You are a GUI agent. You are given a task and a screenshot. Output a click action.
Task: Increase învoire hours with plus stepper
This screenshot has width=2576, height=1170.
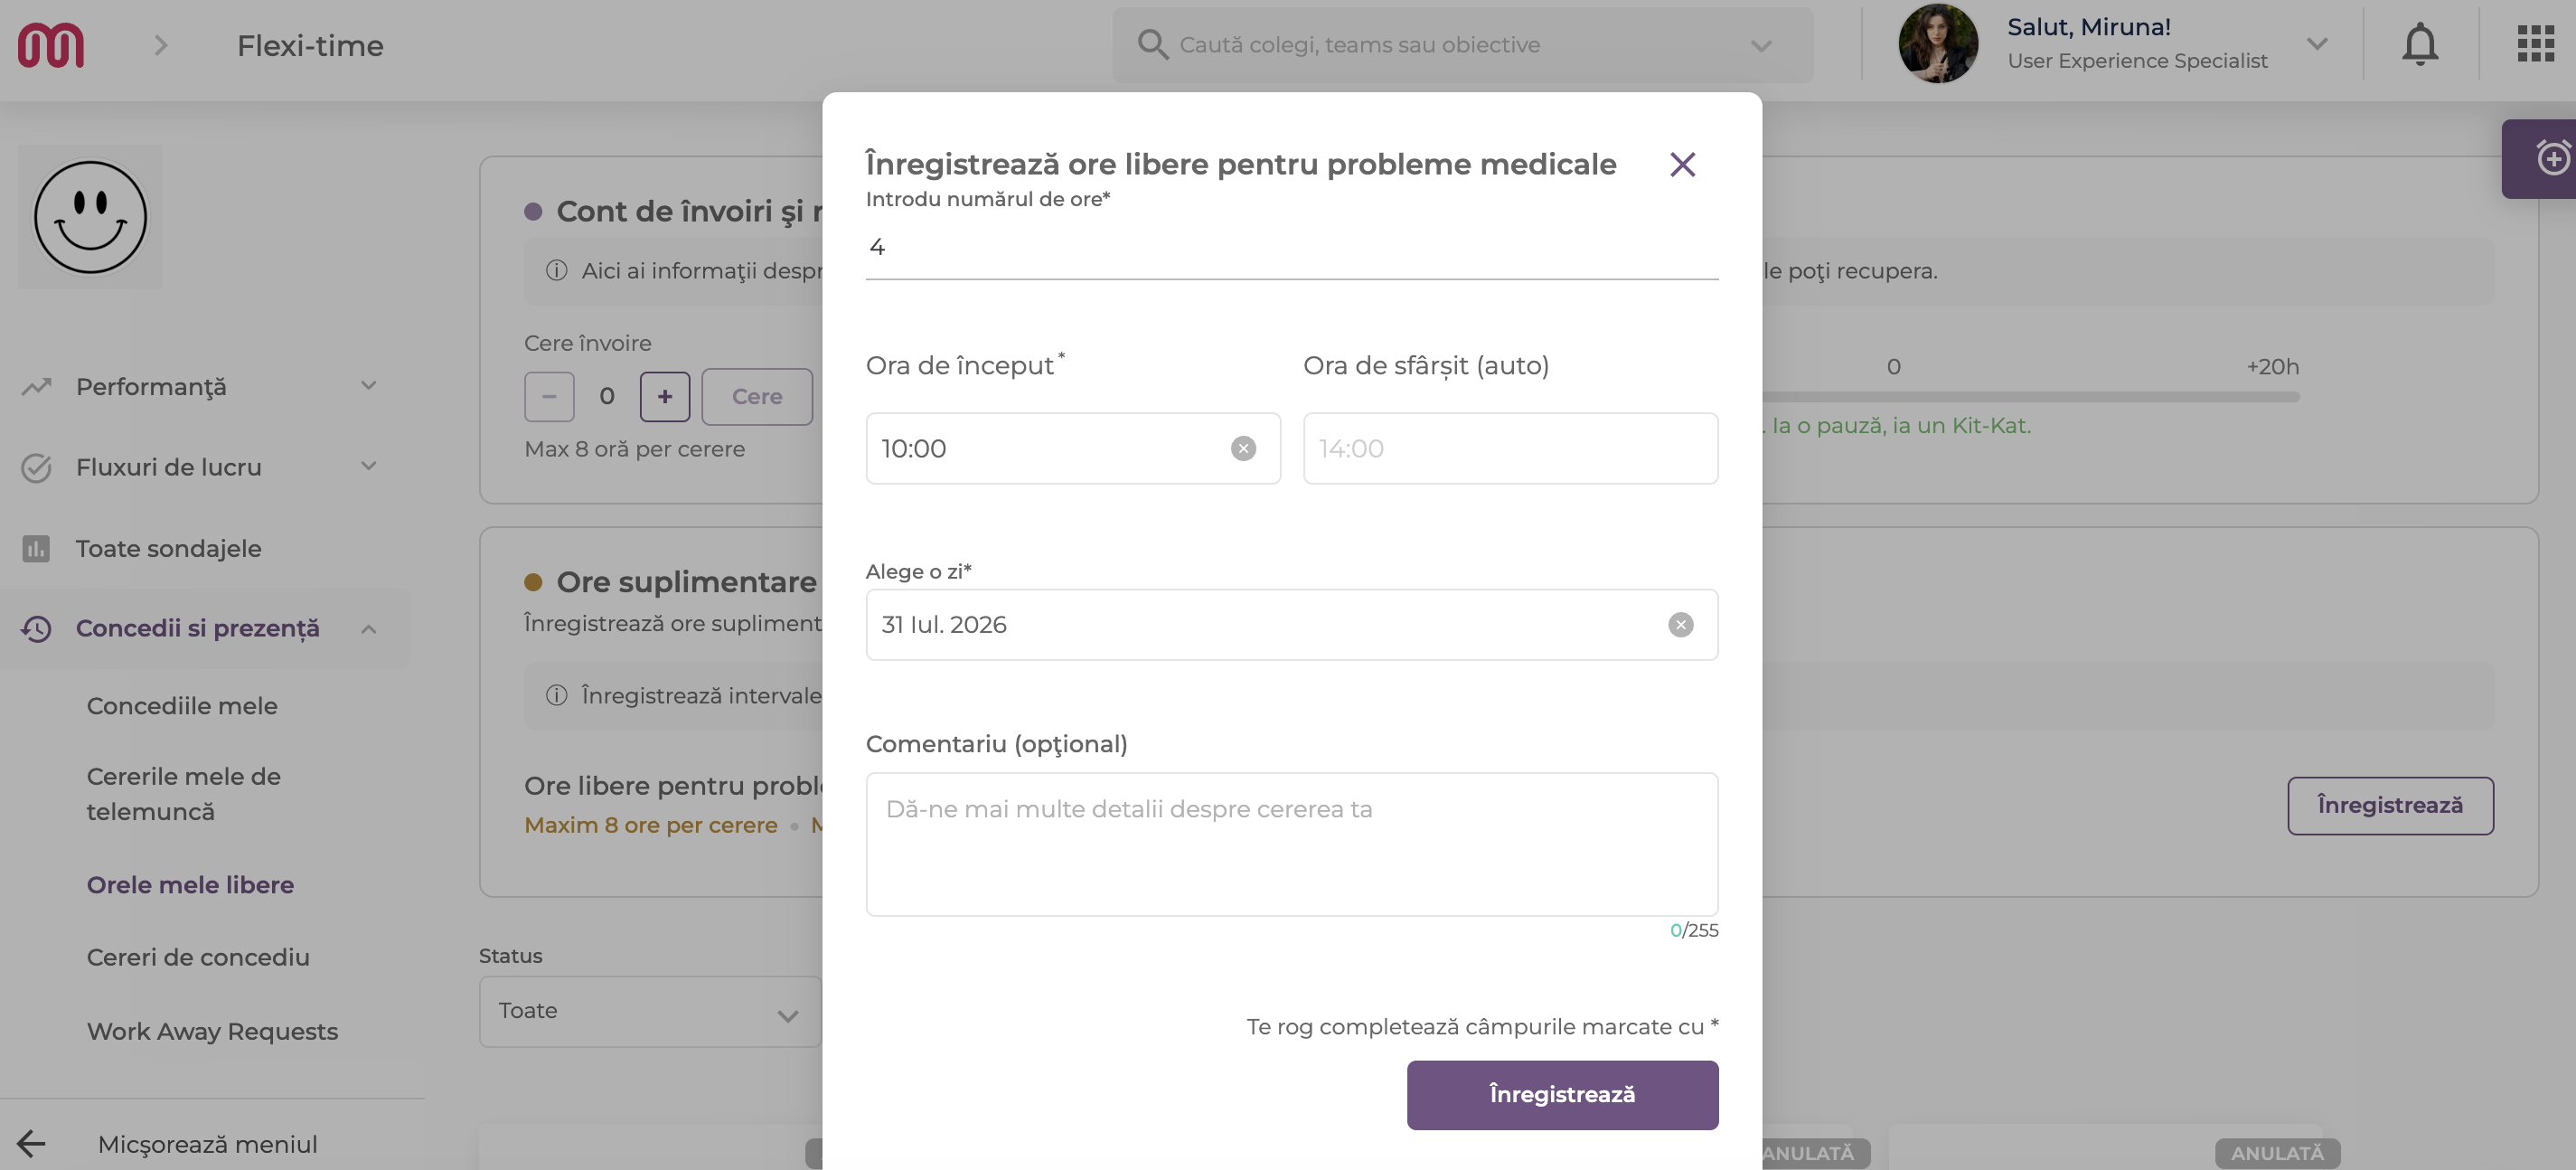point(665,397)
